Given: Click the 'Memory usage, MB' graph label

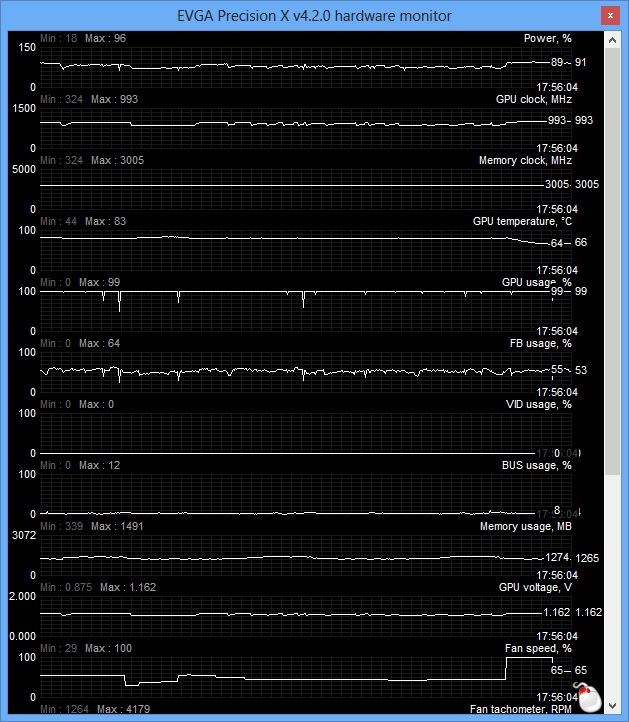Looking at the screenshot, I should click(525, 526).
